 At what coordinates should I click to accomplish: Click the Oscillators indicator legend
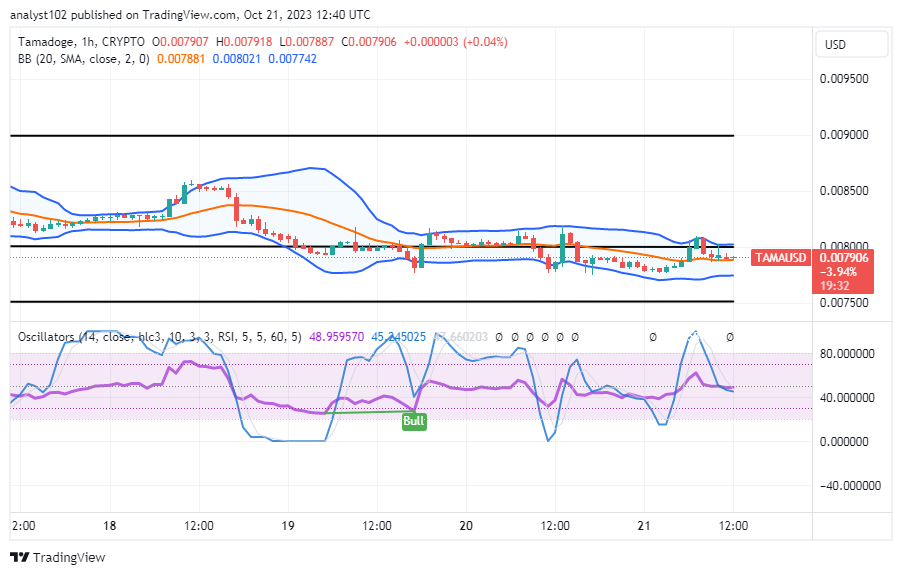point(159,336)
